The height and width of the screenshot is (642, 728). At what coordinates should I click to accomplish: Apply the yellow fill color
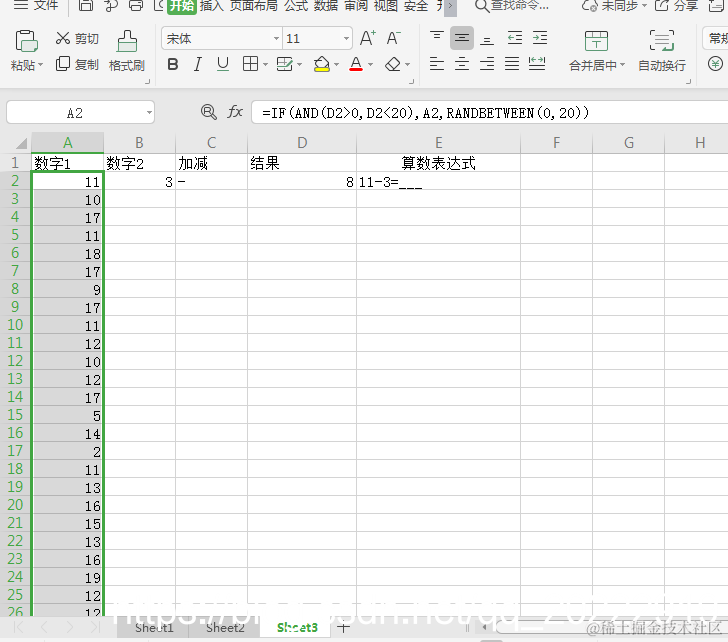click(x=322, y=64)
